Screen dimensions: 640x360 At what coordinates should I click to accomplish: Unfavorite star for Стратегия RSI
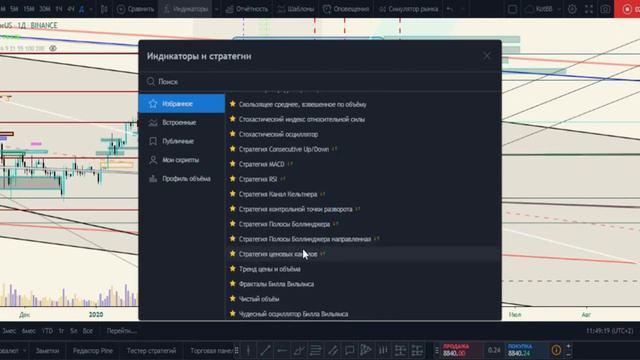click(x=233, y=179)
